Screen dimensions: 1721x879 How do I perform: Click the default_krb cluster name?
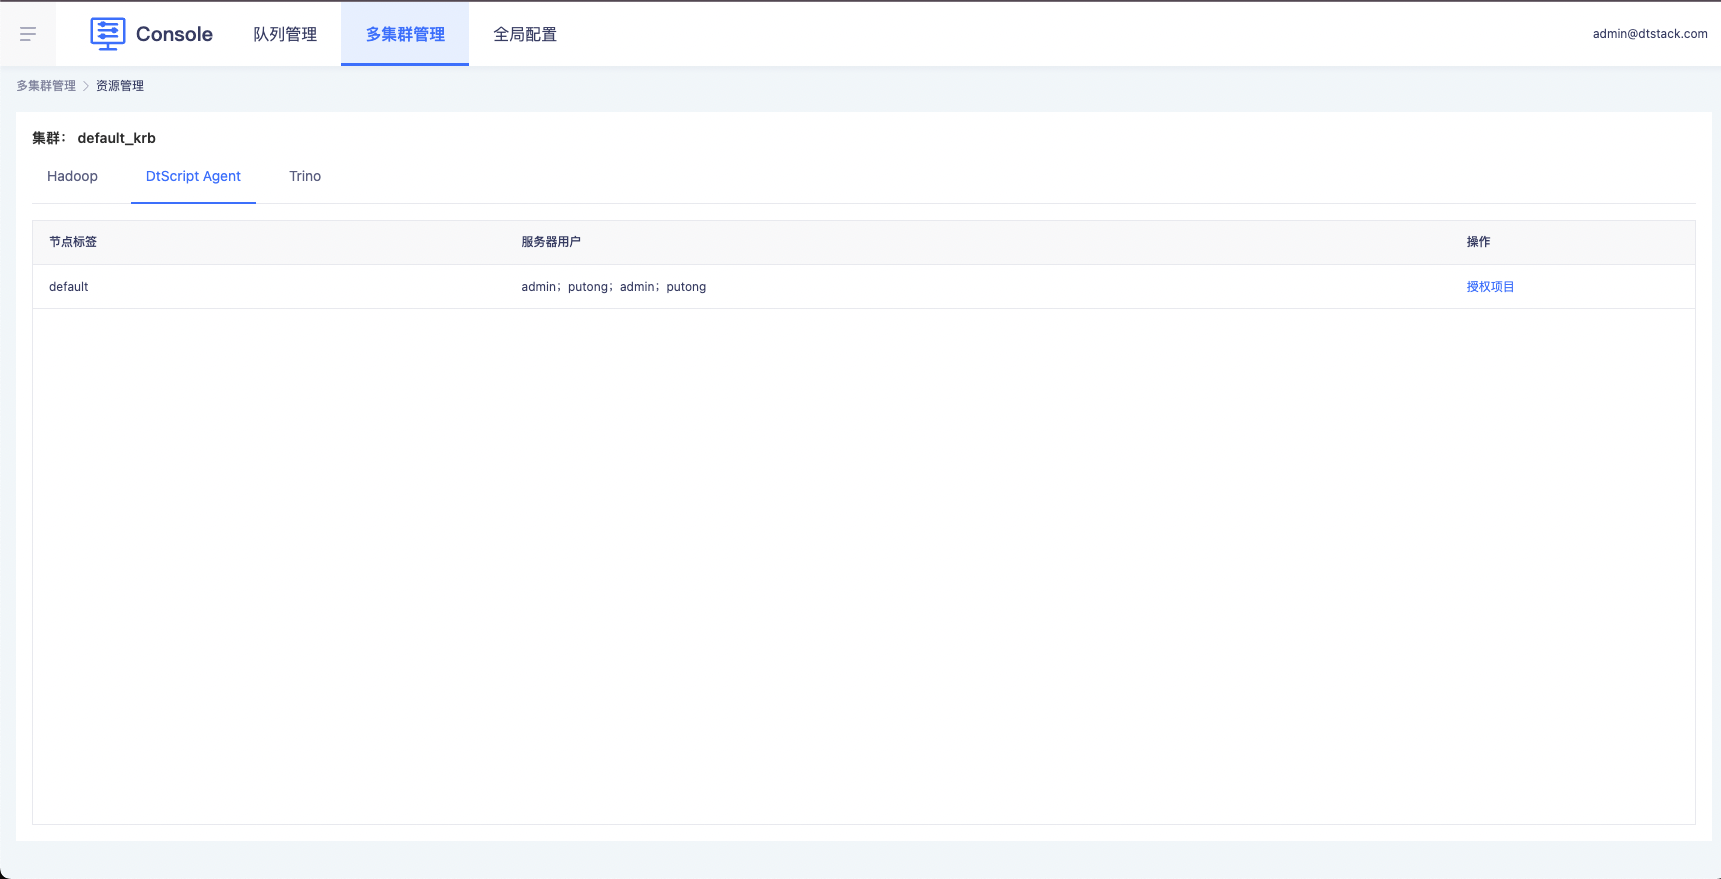tap(117, 138)
